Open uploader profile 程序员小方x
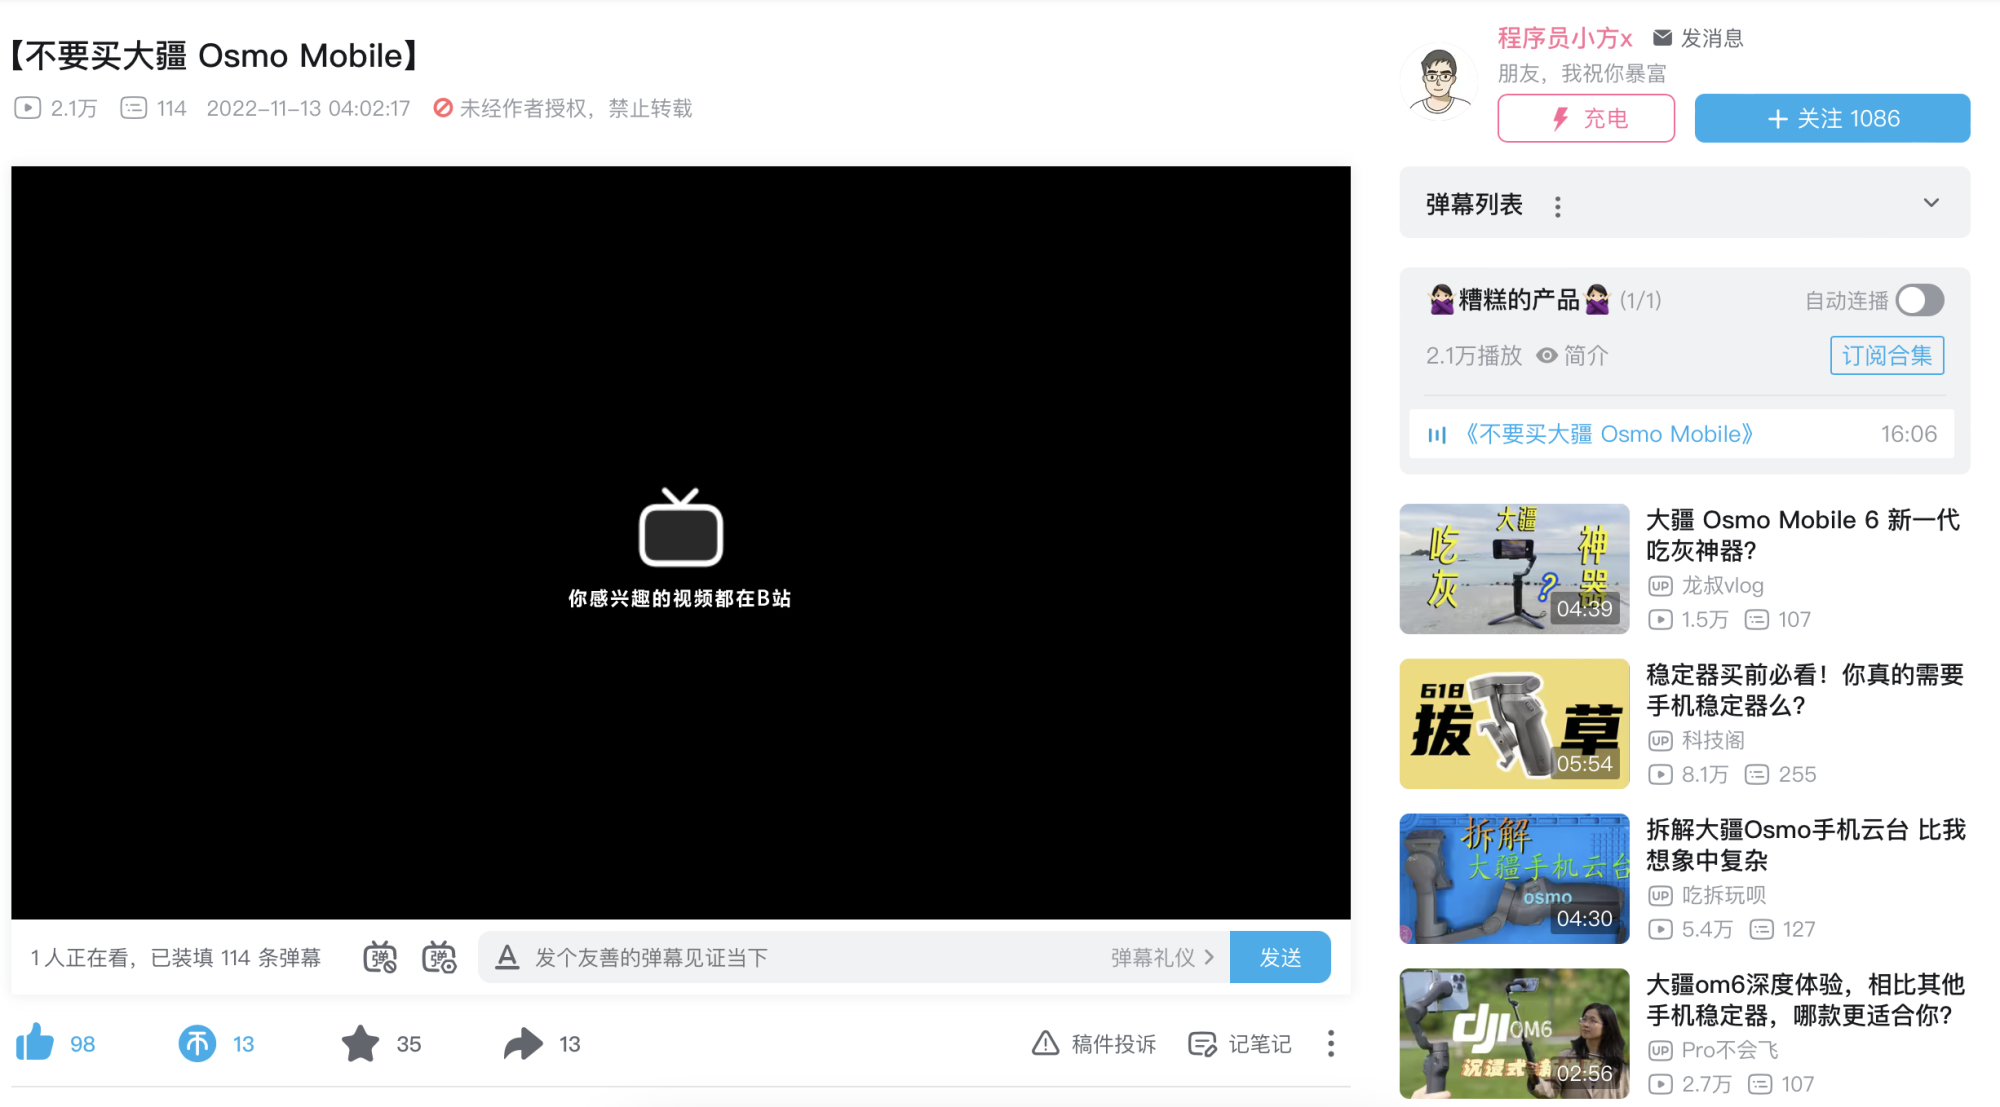Screen dimensions: 2000x1107 tap(1563, 37)
